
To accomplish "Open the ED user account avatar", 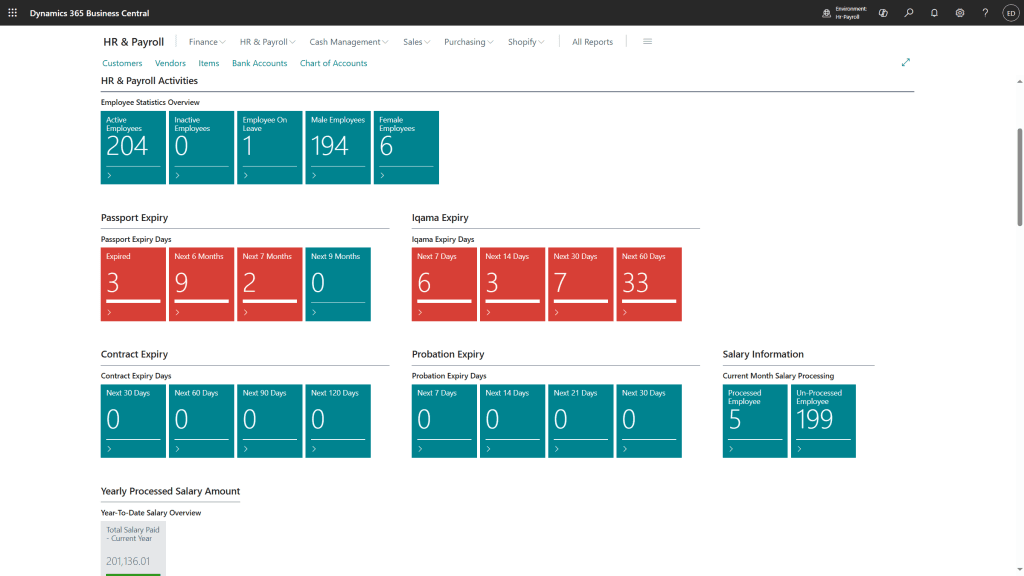I will (x=1010, y=13).
